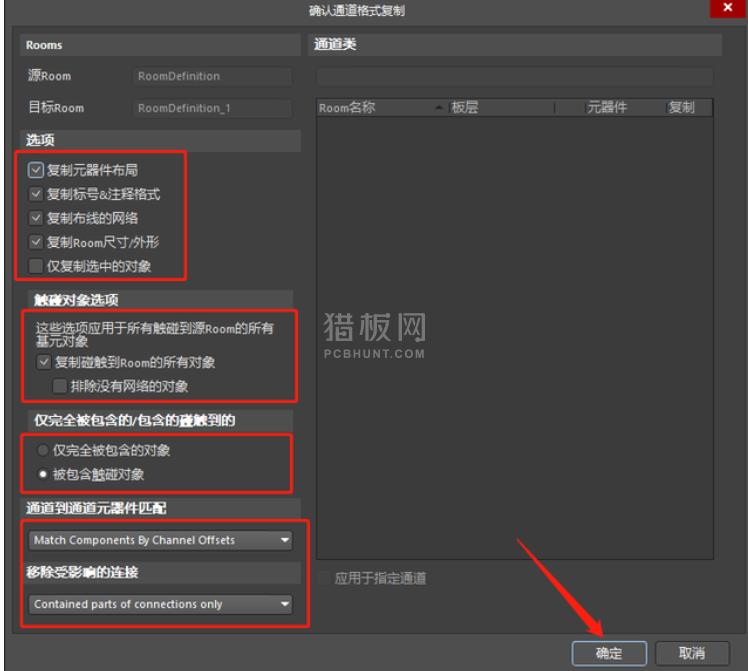Image resolution: width=748 pixels, height=671 pixels.
Task: Enable 仅复制选中的对象 checkbox
Action: coord(37,266)
